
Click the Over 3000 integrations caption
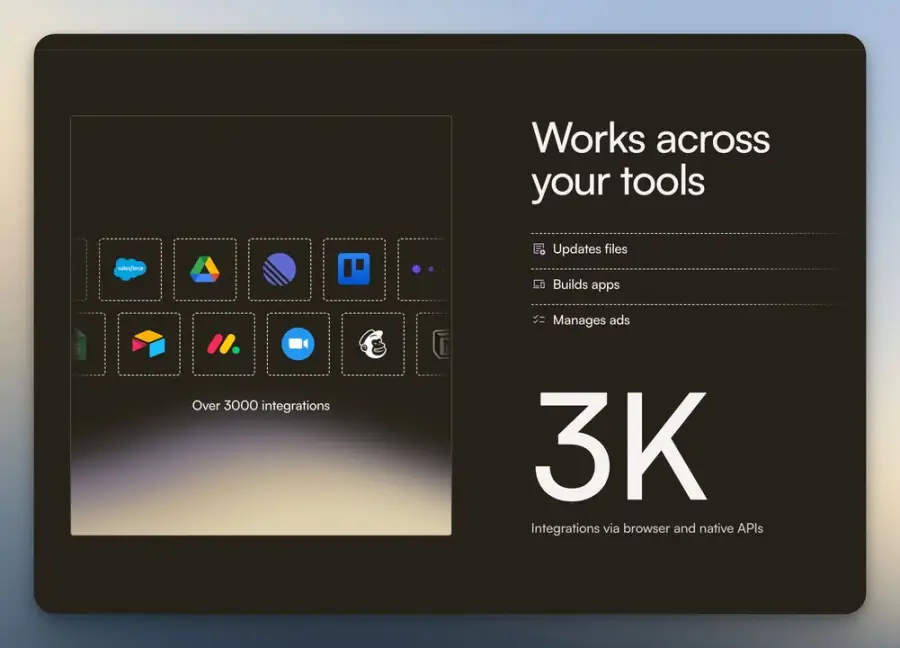(261, 406)
